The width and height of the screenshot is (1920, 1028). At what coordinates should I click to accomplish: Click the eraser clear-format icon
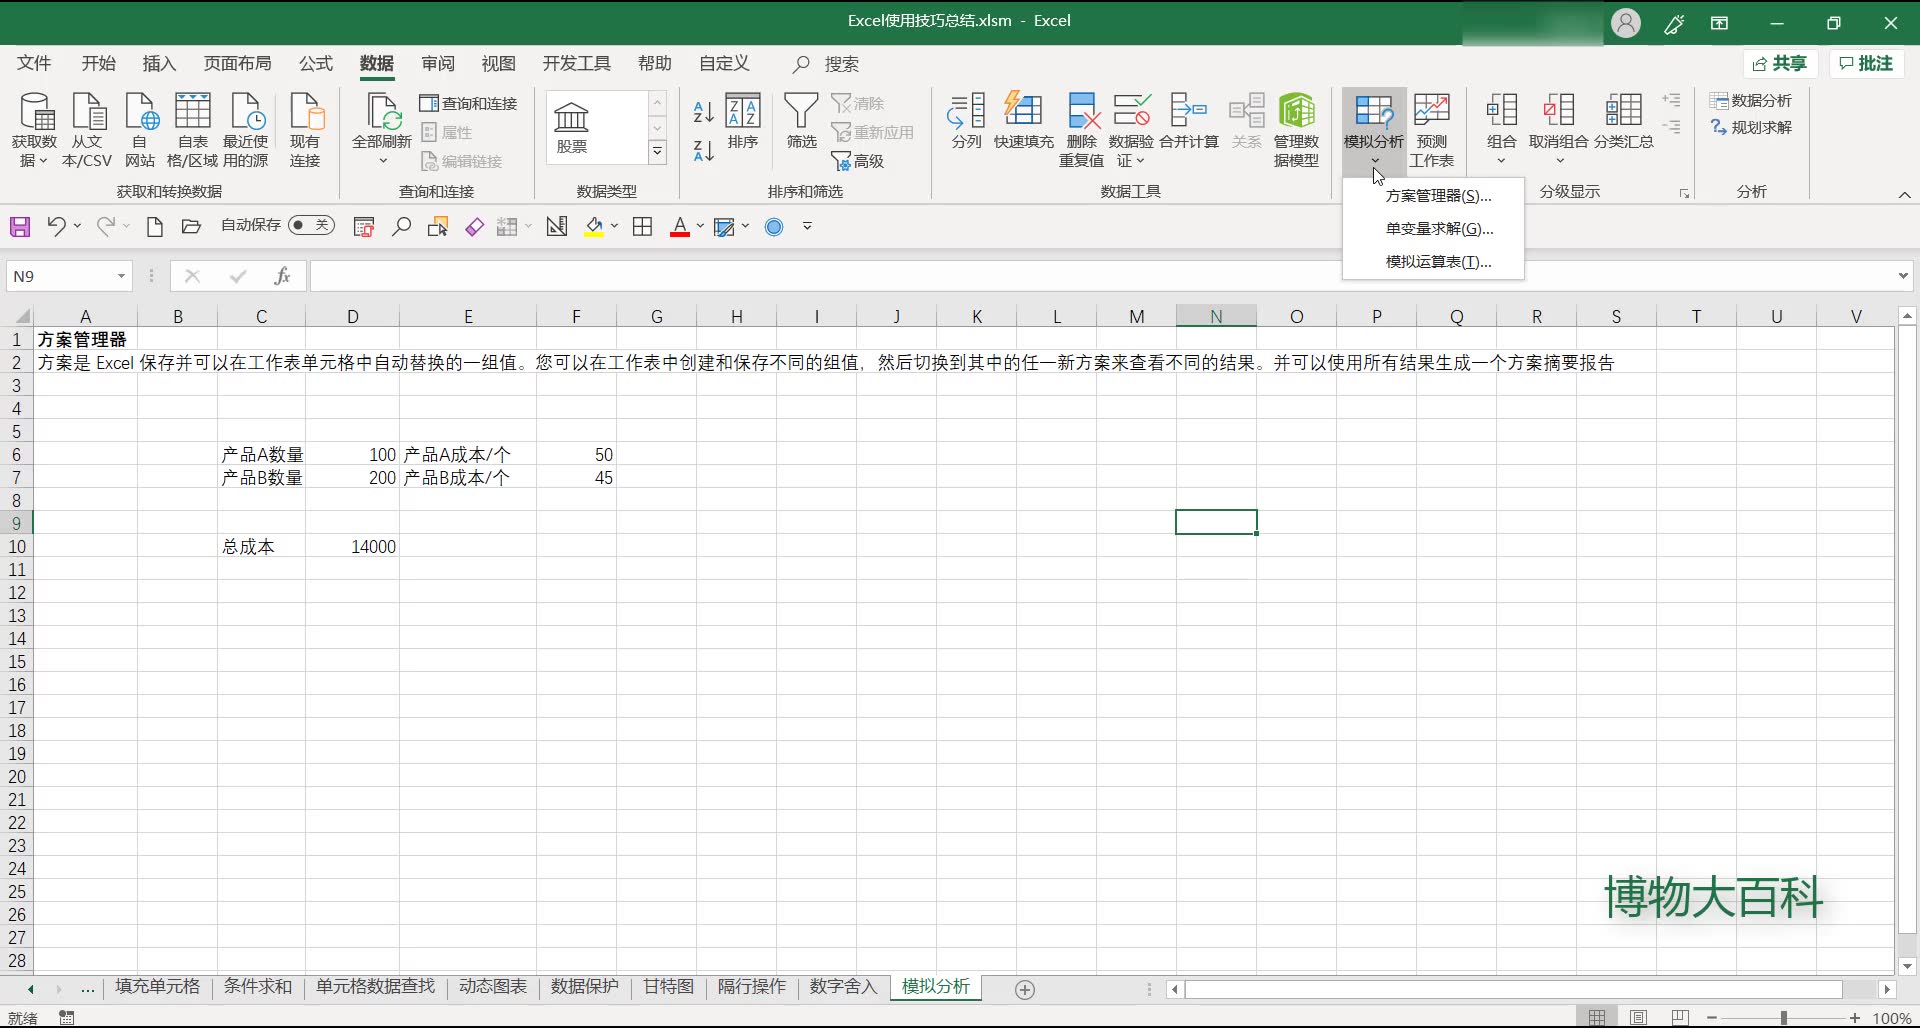click(474, 227)
